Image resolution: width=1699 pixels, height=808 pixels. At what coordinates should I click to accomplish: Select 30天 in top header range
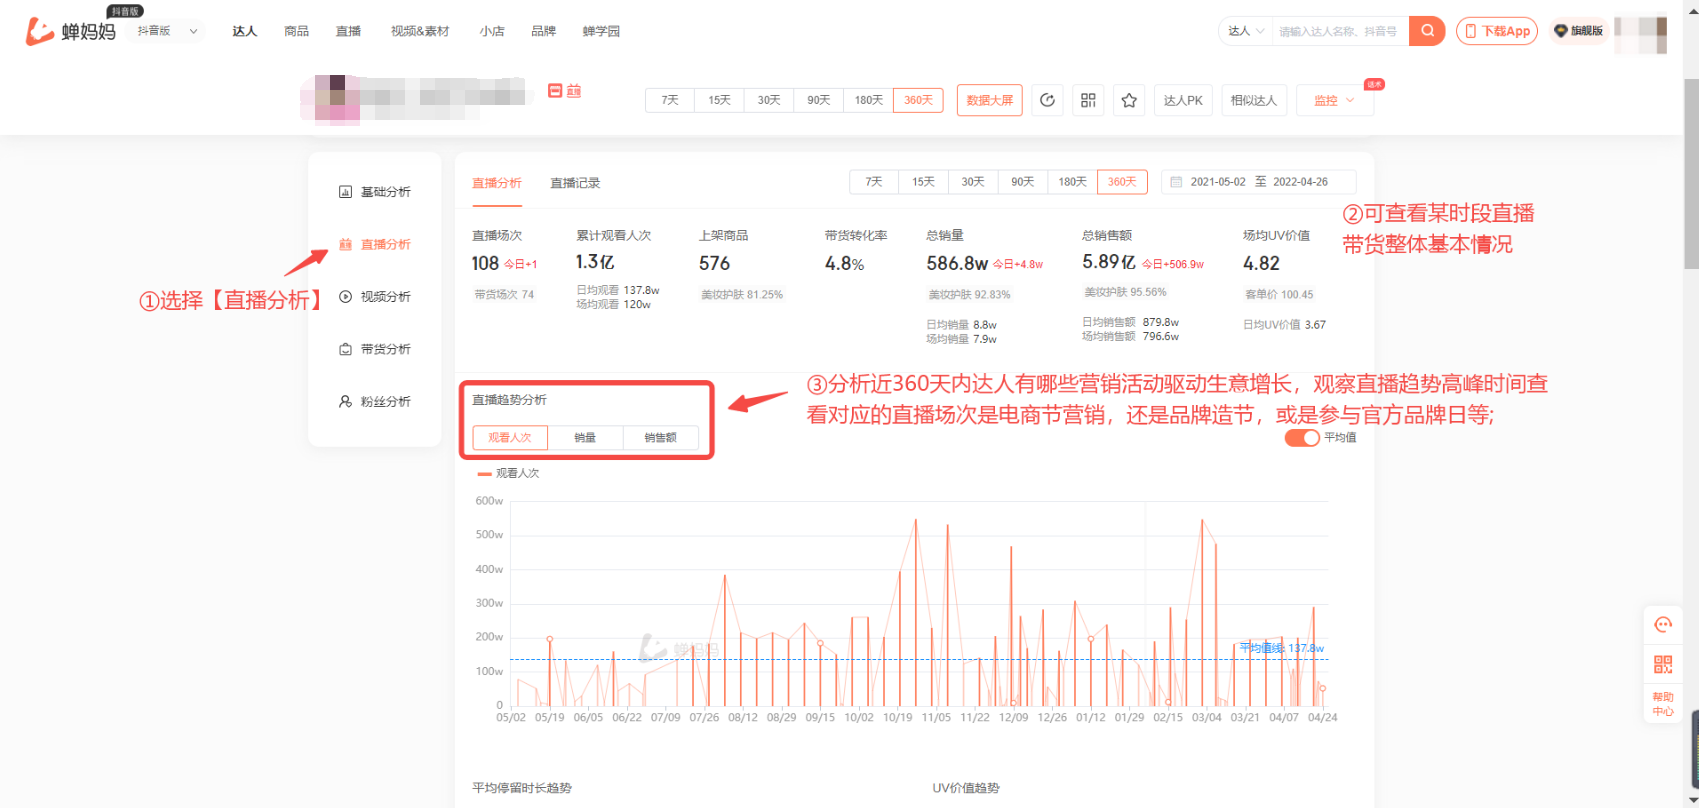click(x=769, y=100)
